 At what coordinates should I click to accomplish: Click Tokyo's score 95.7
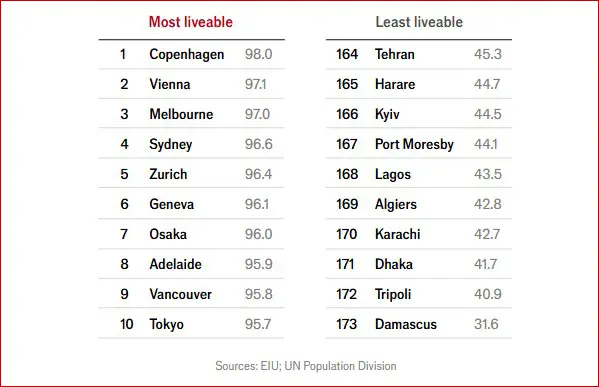tap(258, 324)
